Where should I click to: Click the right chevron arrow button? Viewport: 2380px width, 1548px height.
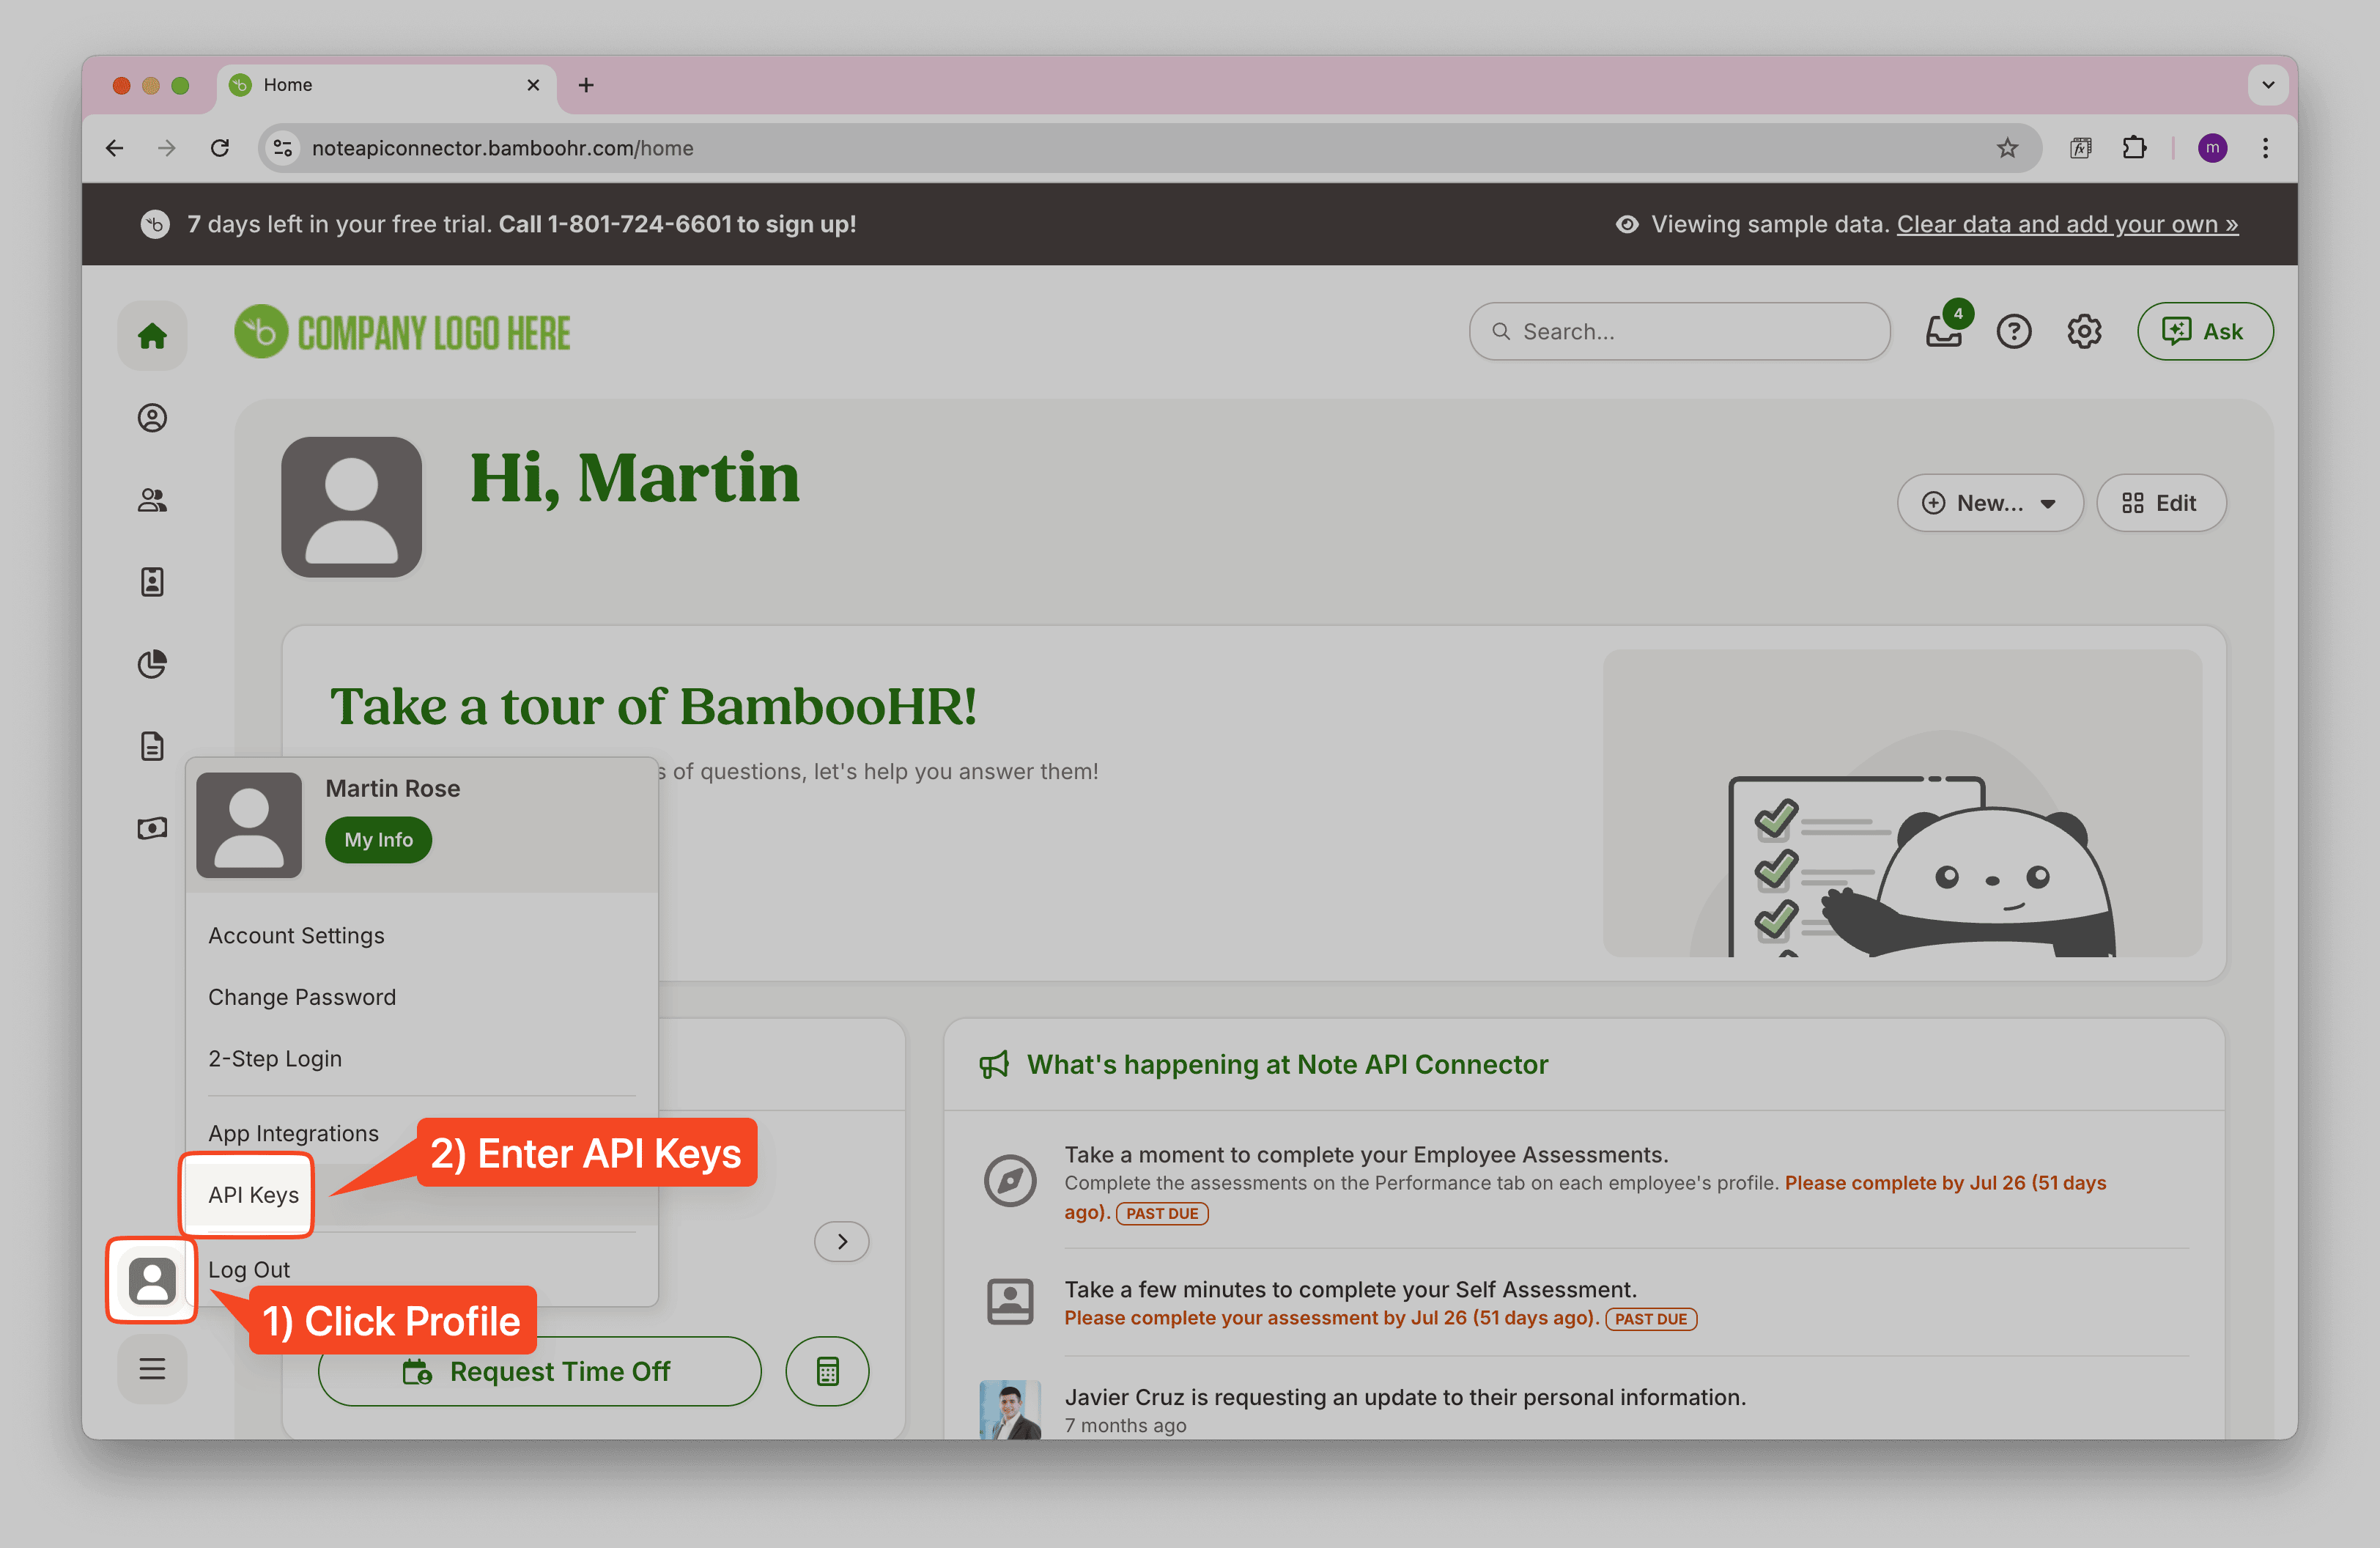[x=842, y=1241]
